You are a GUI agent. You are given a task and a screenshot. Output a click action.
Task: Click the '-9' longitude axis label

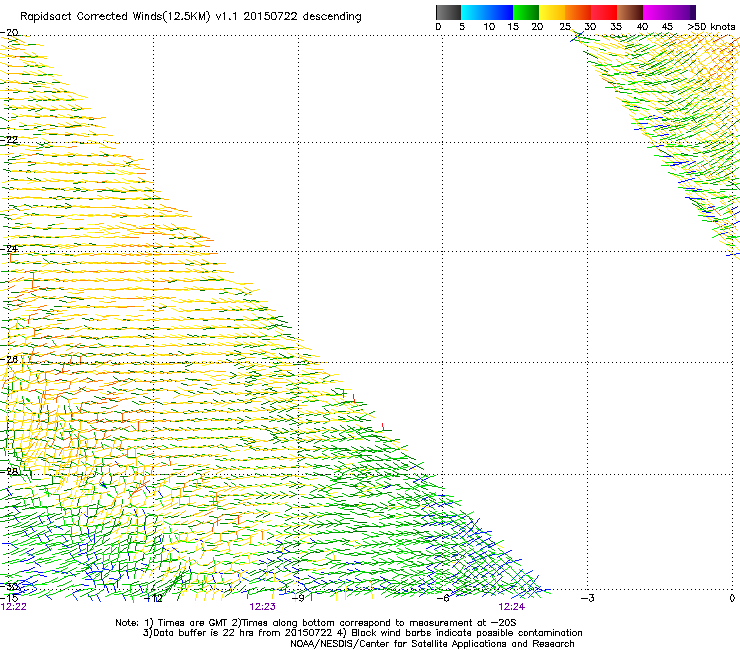(x=298, y=598)
